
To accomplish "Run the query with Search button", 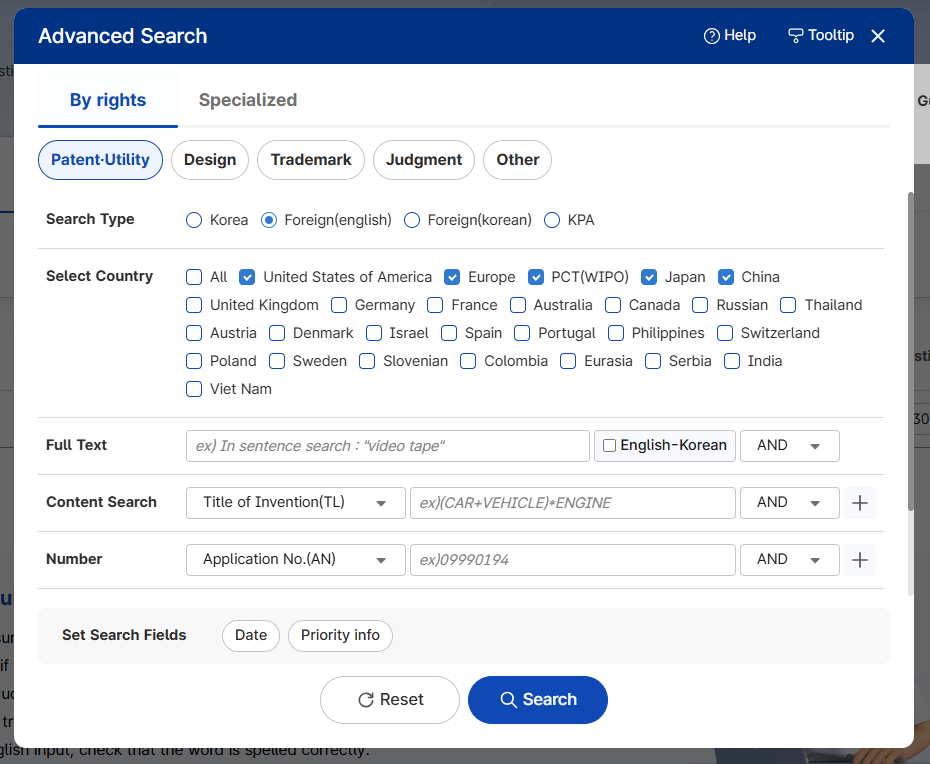I will [538, 700].
